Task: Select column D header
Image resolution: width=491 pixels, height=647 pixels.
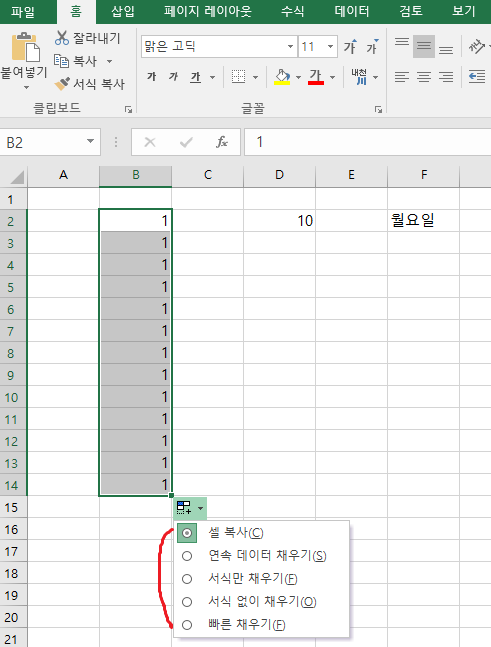Action: tap(279, 175)
